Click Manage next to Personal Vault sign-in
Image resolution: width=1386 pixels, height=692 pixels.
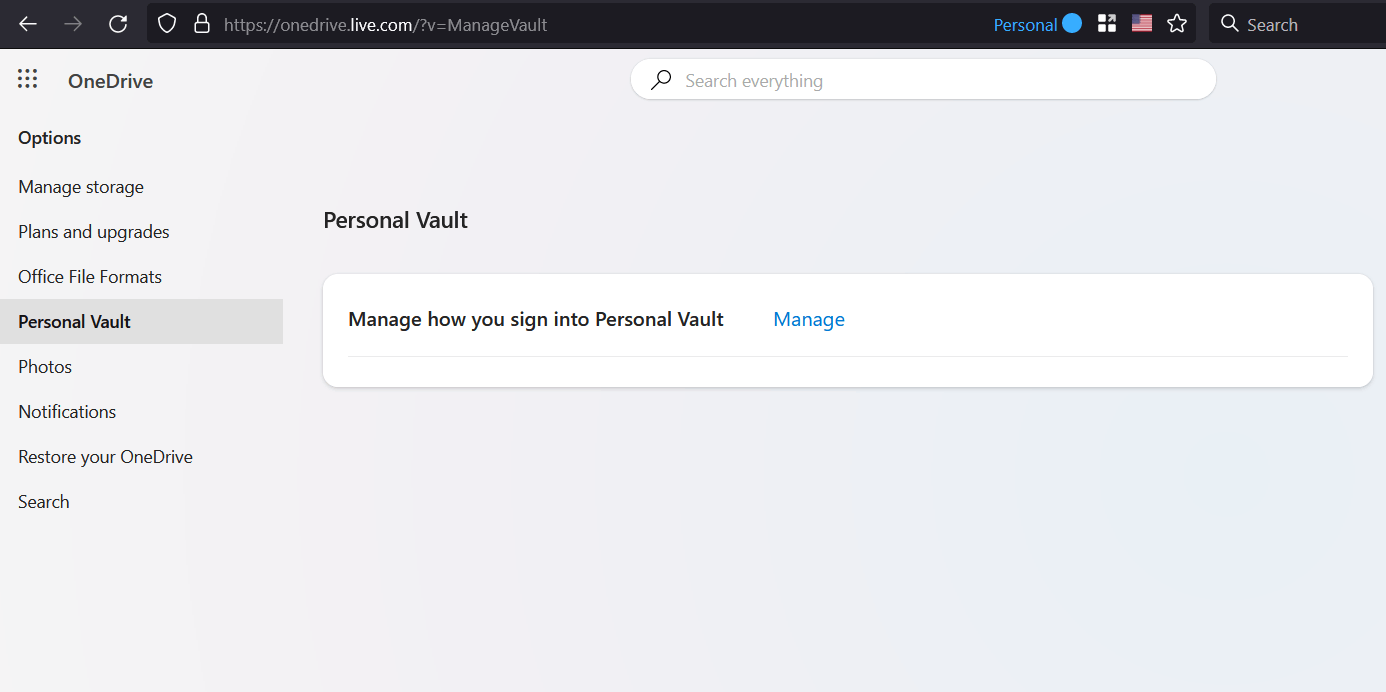click(x=809, y=318)
